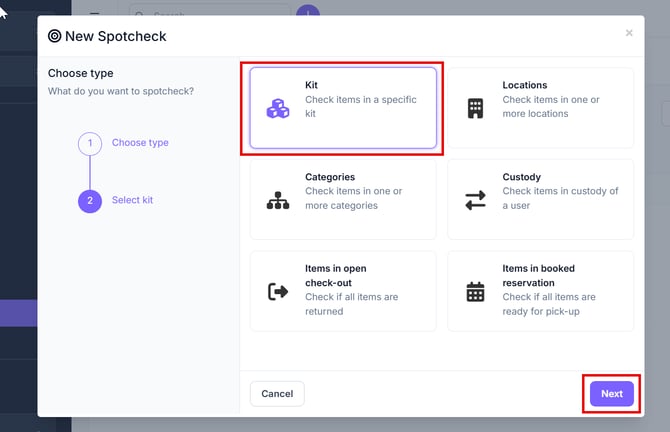The image size is (670, 432).
Task: Open the Choose type step label
Action: 140,143
